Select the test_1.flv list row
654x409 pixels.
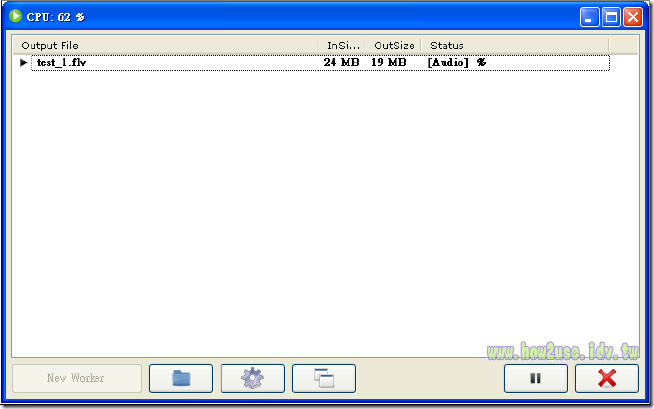pyautogui.click(x=320, y=63)
